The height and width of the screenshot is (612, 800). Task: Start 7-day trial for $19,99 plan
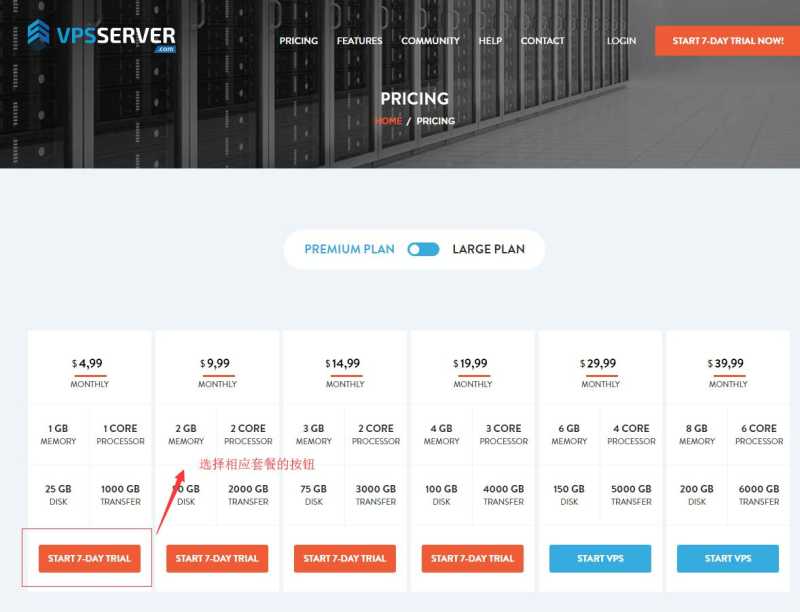click(x=472, y=558)
